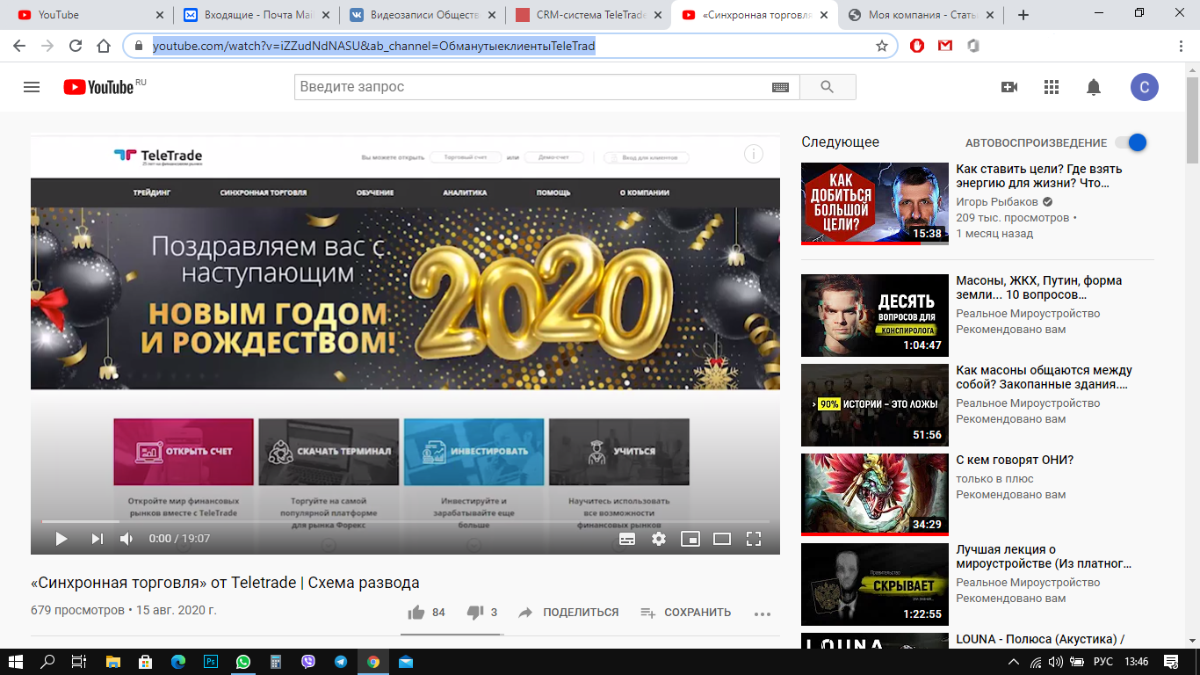Toggle subtitles in the player
This screenshot has height=675, width=1200.
[x=627, y=538]
